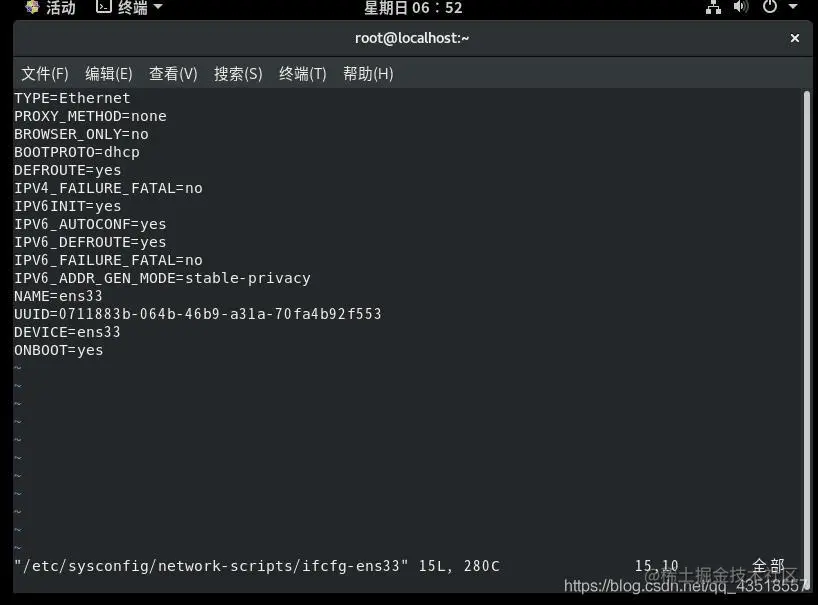Viewport: 818px width, 605px height.
Task: Click the line IPV4_FAILURE_FATAL=no
Action: tap(109, 188)
